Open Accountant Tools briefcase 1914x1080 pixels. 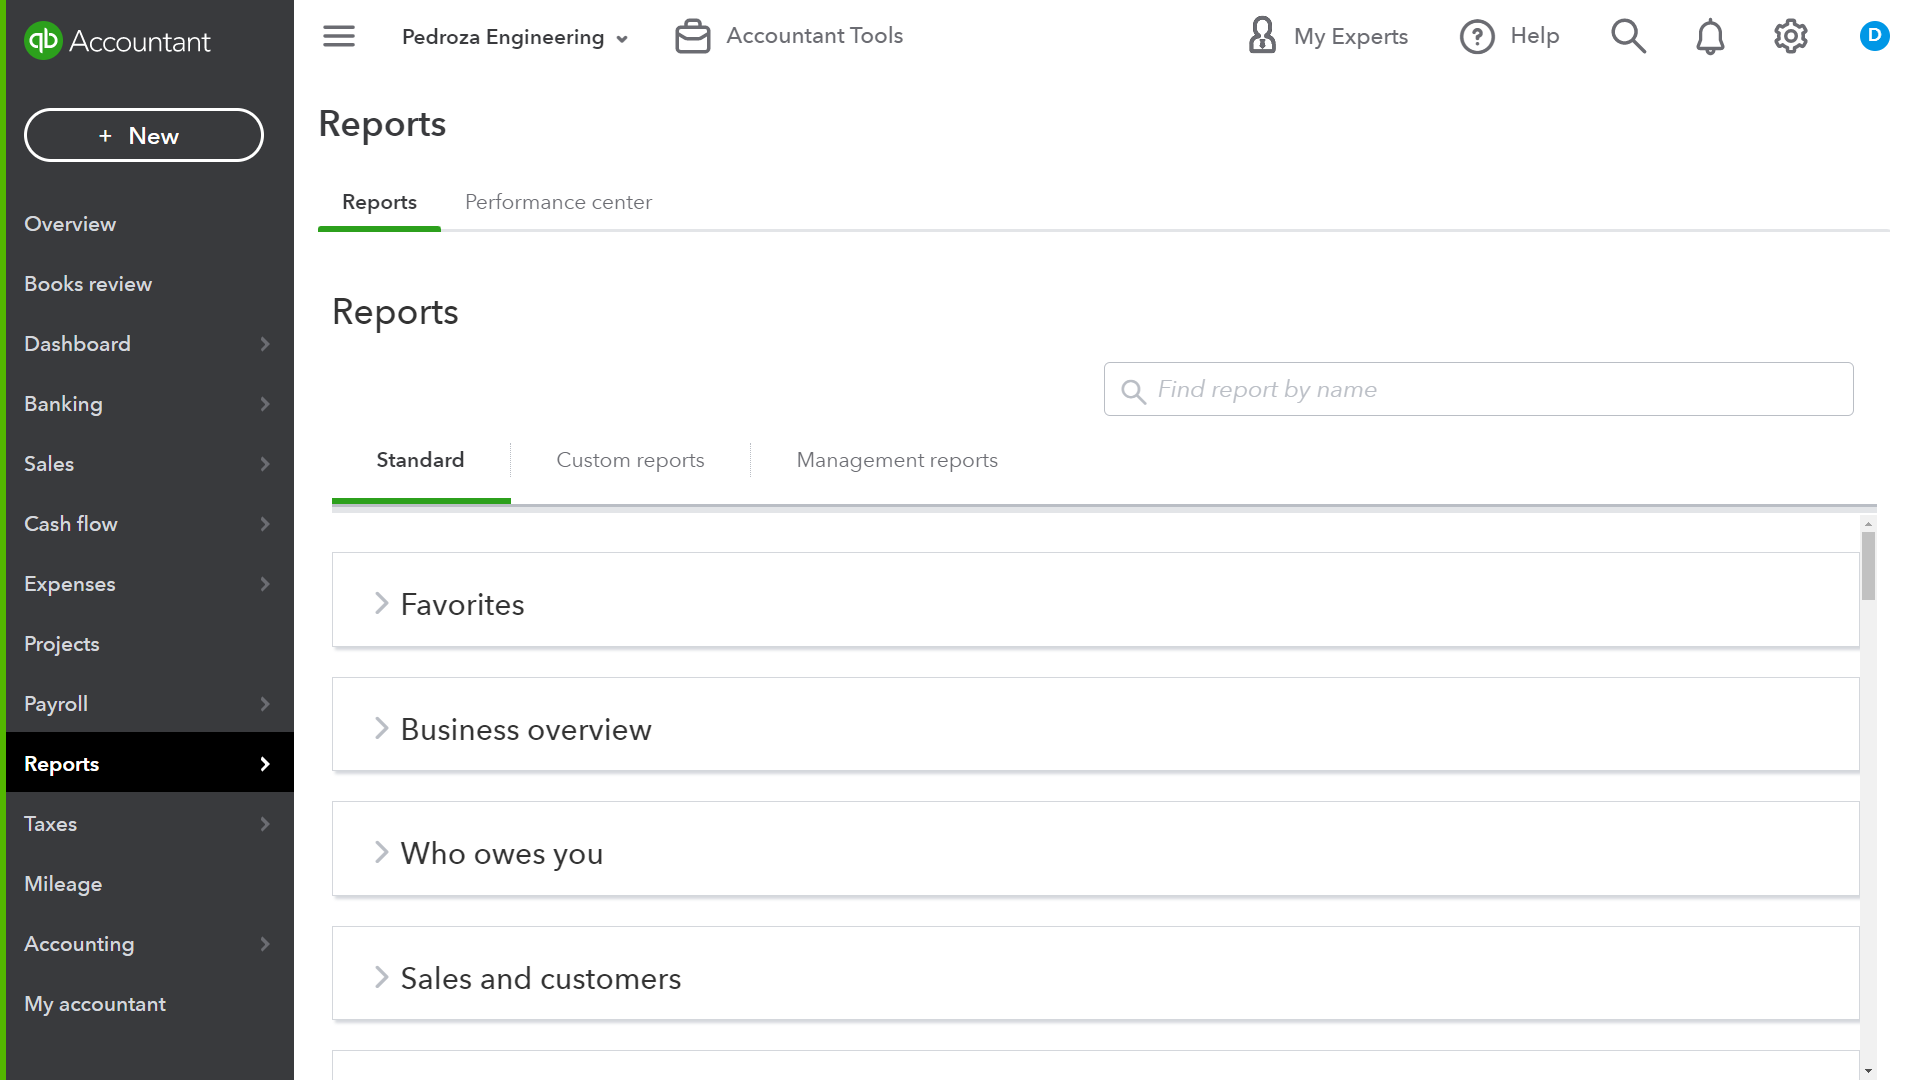click(x=789, y=35)
